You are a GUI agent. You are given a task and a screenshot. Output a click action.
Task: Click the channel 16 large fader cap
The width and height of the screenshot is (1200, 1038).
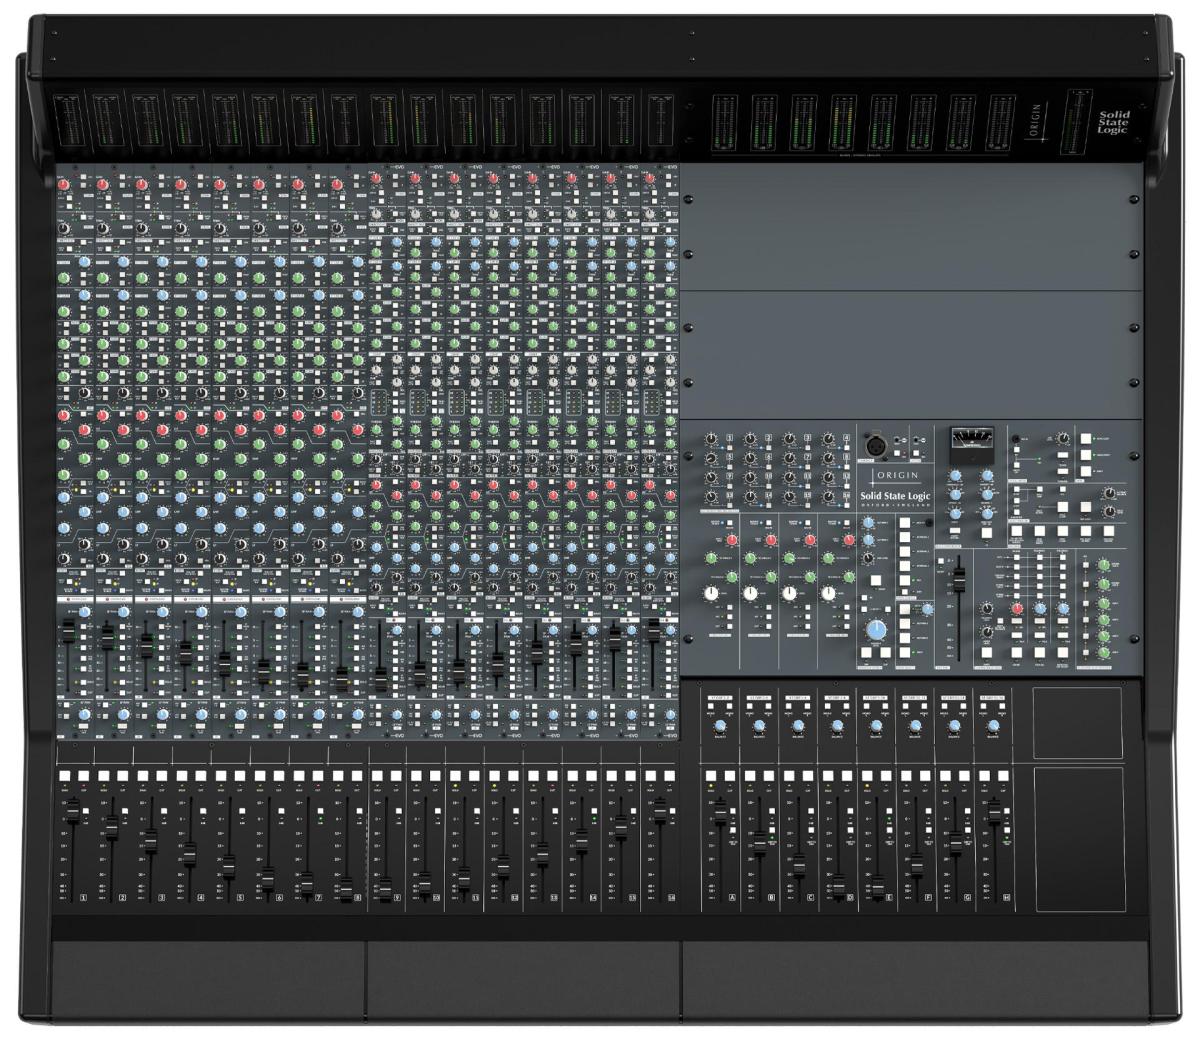tap(659, 809)
